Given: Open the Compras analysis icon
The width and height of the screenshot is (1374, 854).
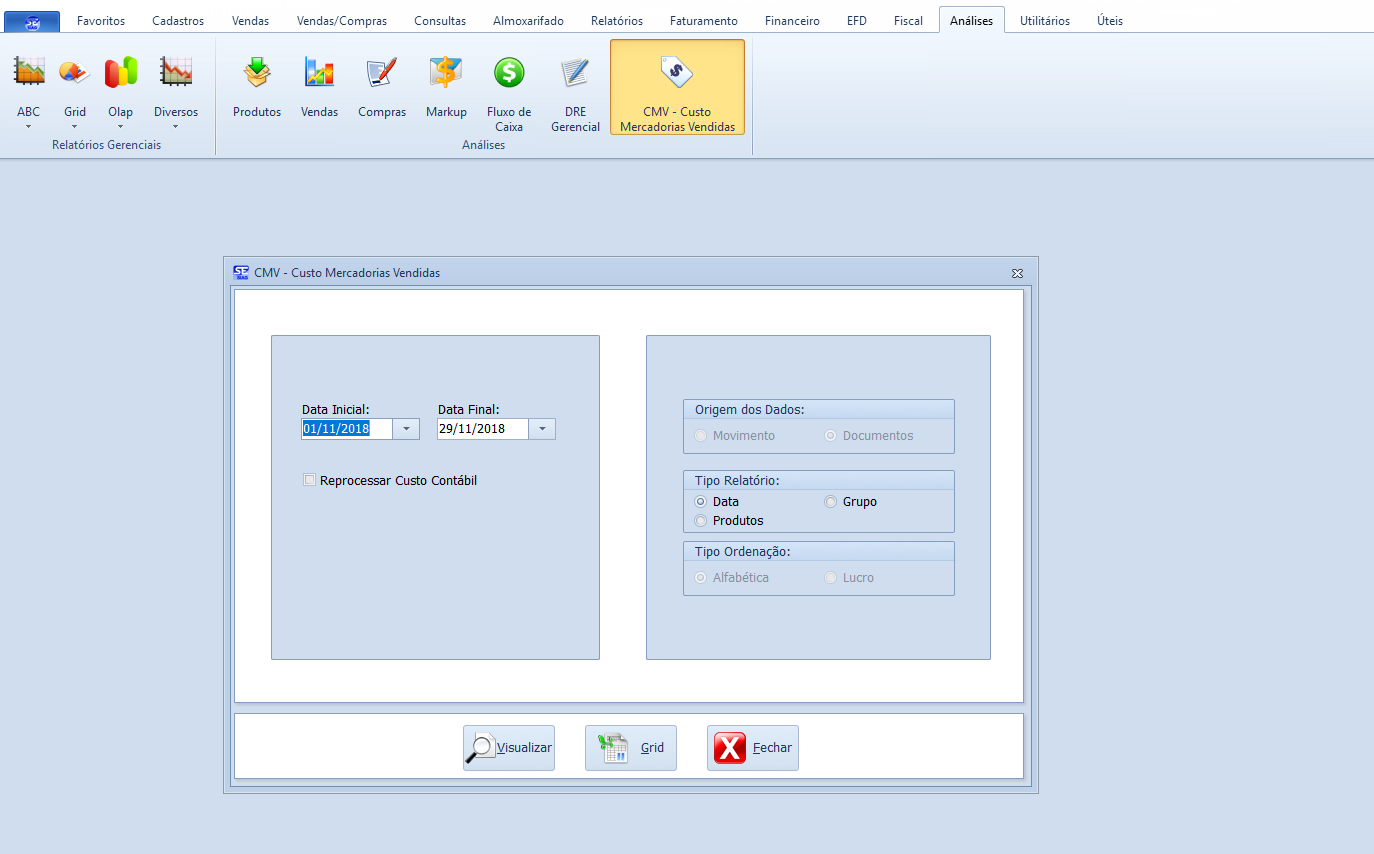Looking at the screenshot, I should tap(382, 74).
